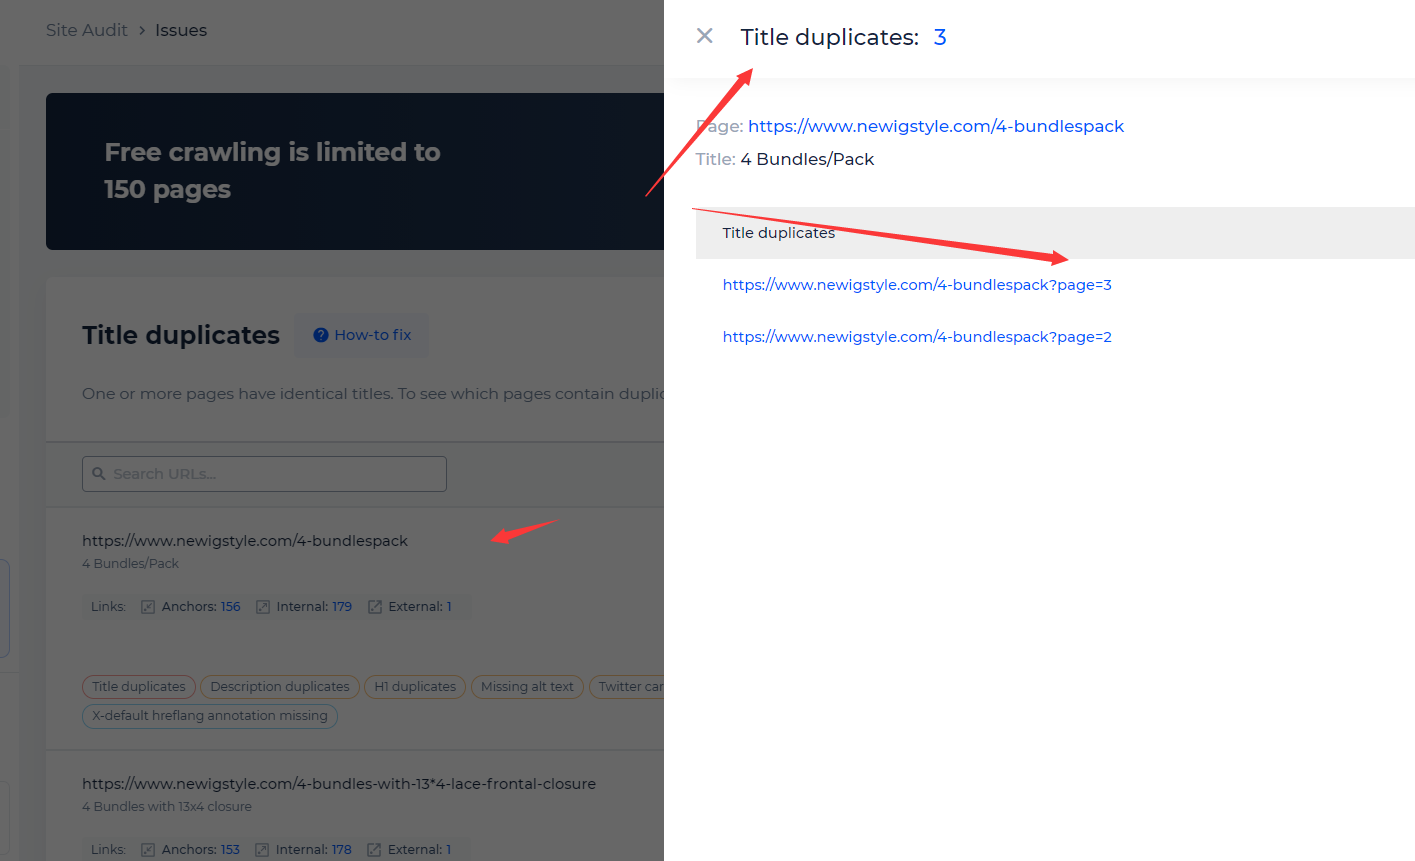Select the Description duplicates issue tag
1415x861 pixels.
280,687
